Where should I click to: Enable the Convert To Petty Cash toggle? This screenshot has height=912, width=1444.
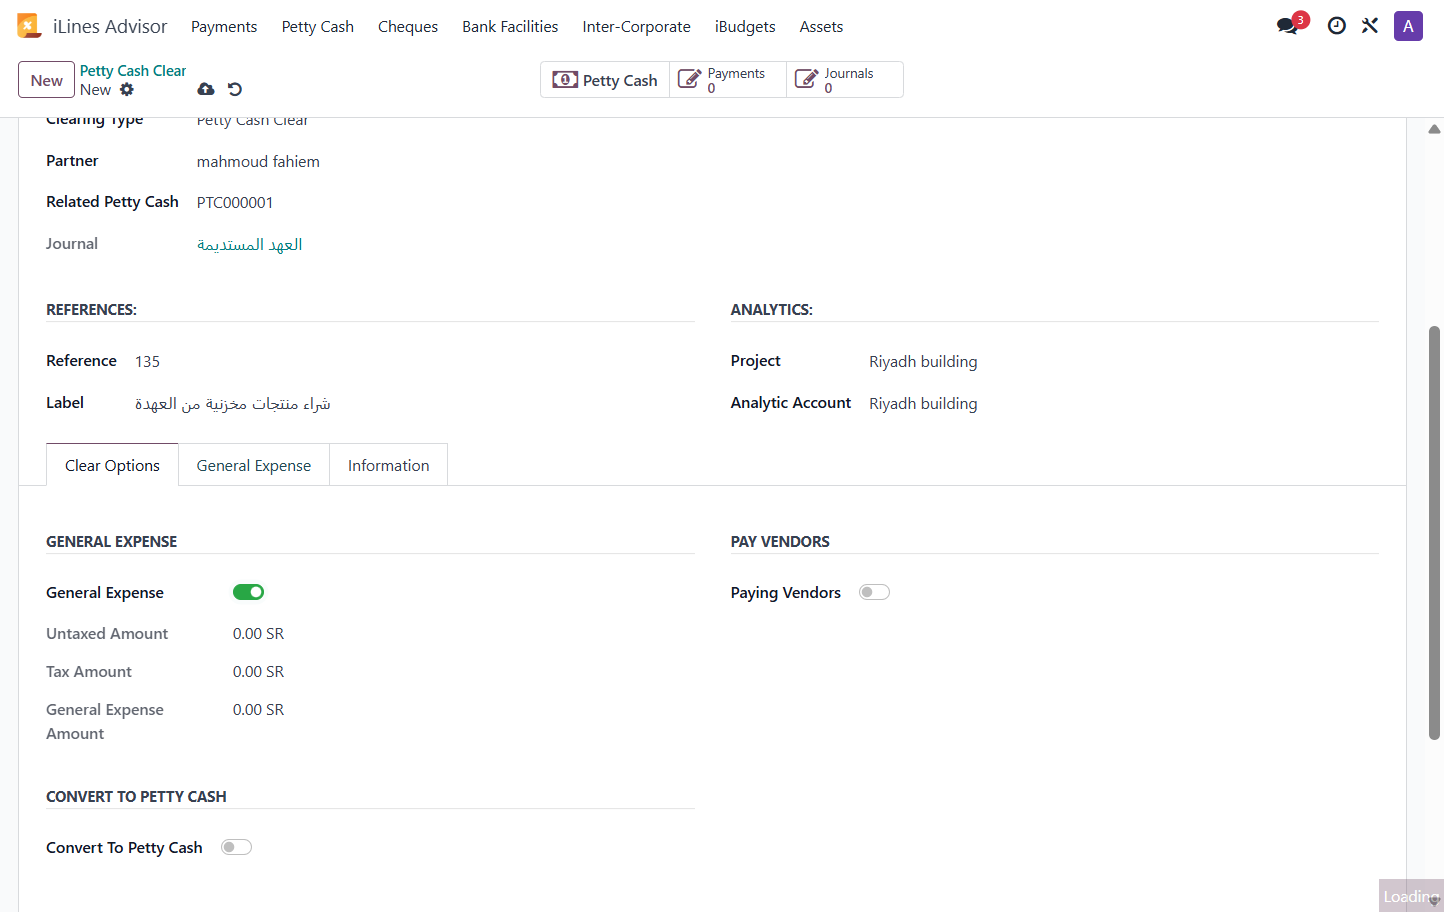click(x=236, y=847)
